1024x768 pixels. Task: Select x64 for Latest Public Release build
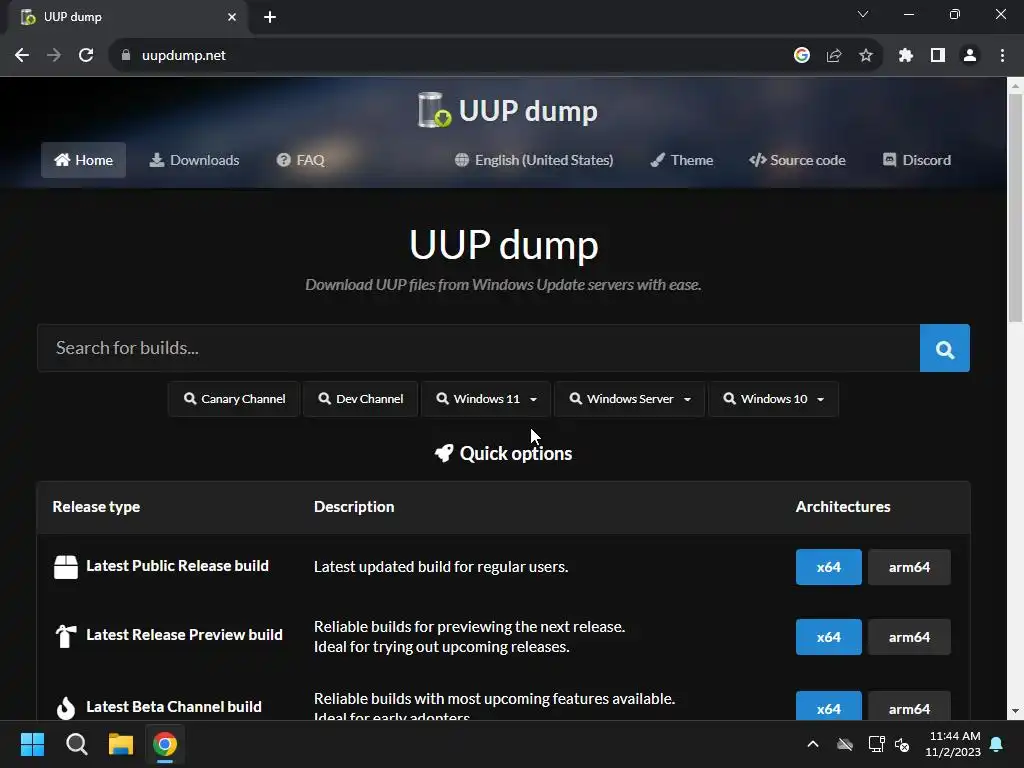pyautogui.click(x=828, y=567)
